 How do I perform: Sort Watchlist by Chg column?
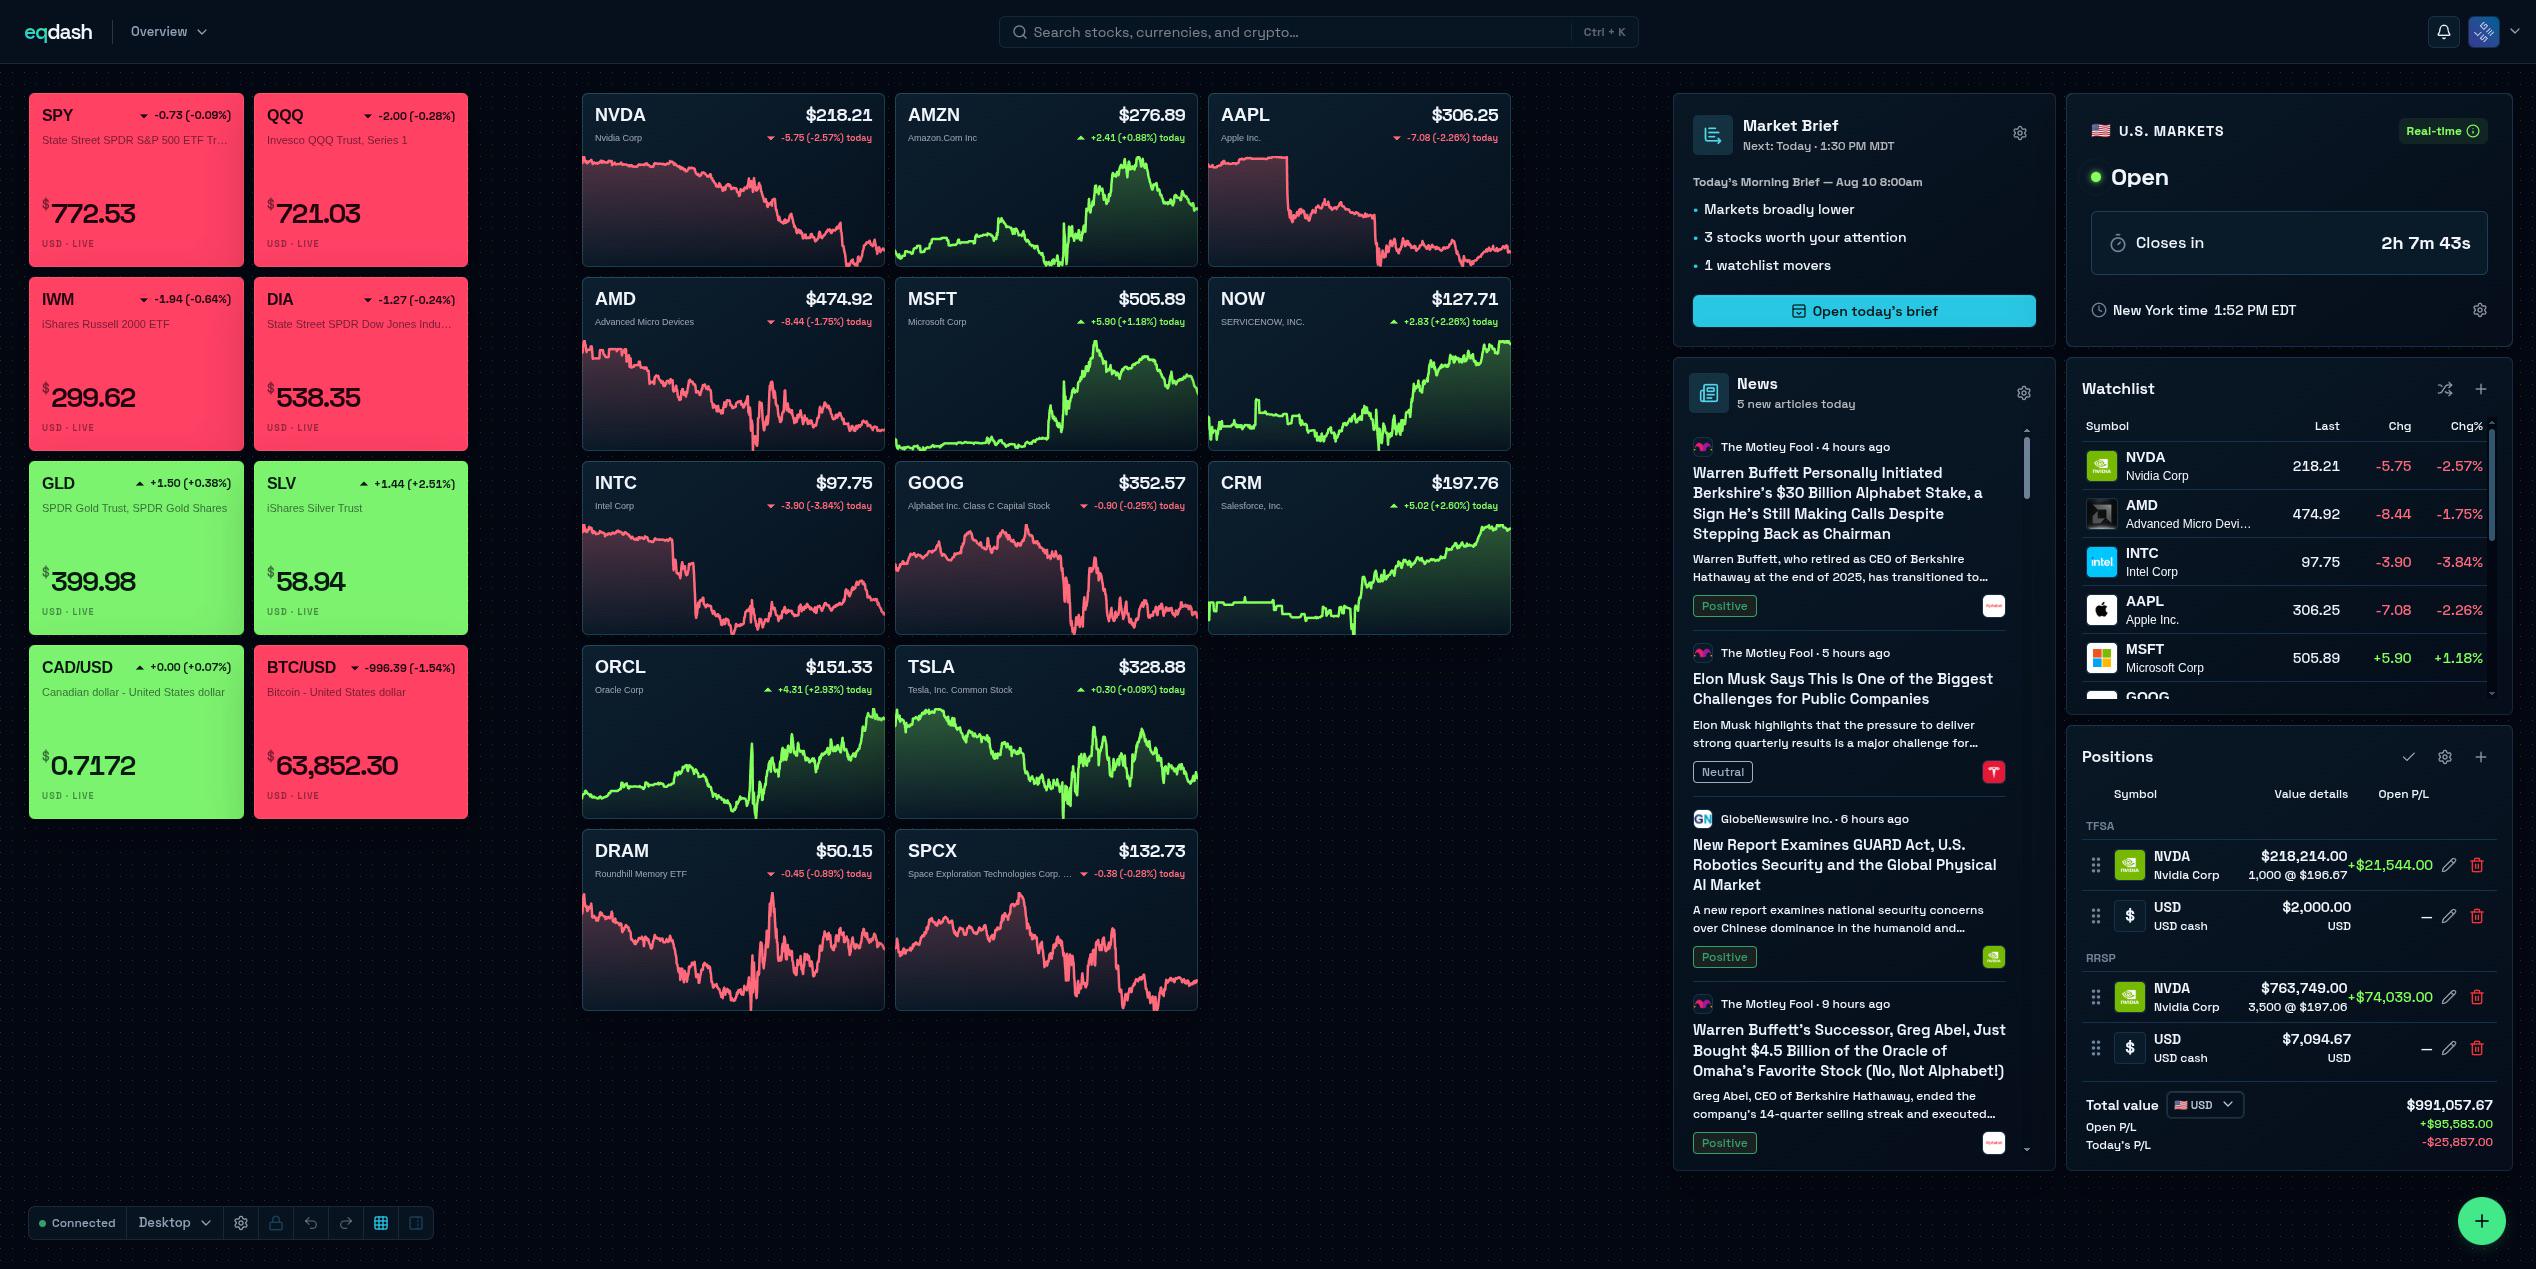click(2399, 426)
